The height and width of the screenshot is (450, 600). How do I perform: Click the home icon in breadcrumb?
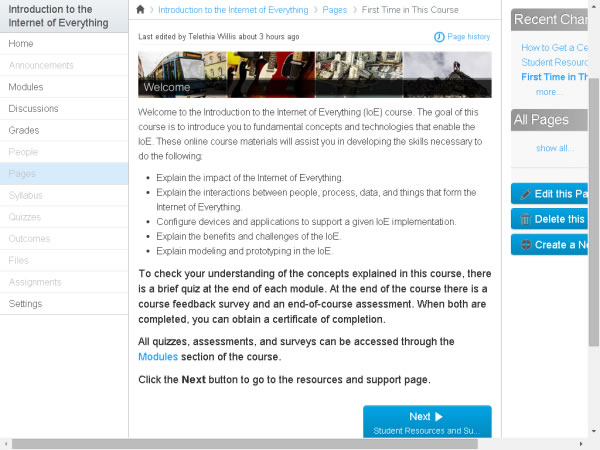click(141, 9)
